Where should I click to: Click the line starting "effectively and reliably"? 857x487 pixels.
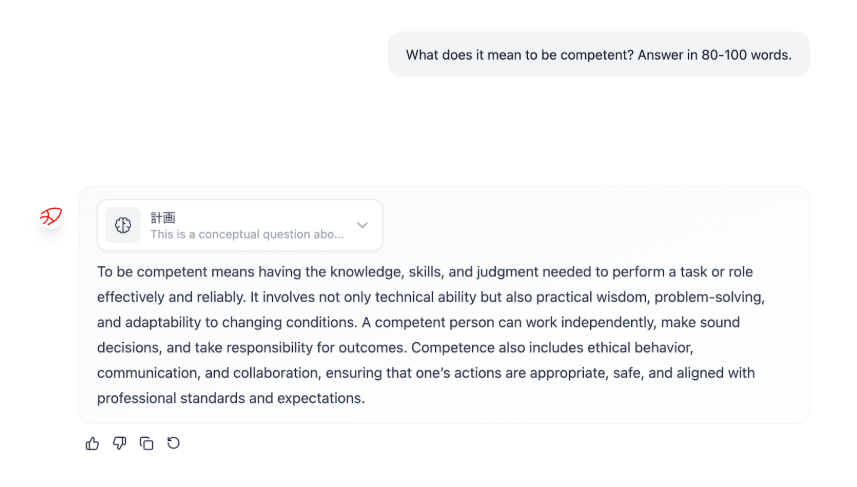point(430,298)
